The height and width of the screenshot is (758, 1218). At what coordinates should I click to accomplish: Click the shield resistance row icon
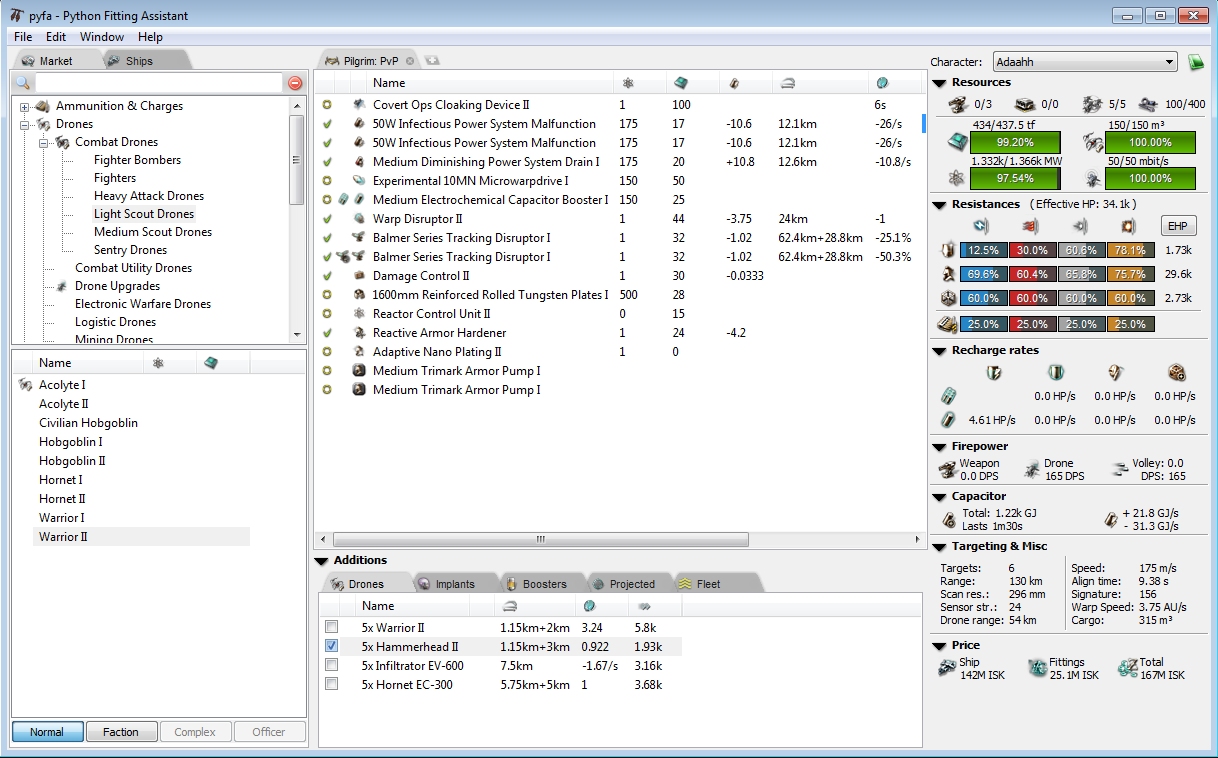(x=948, y=249)
